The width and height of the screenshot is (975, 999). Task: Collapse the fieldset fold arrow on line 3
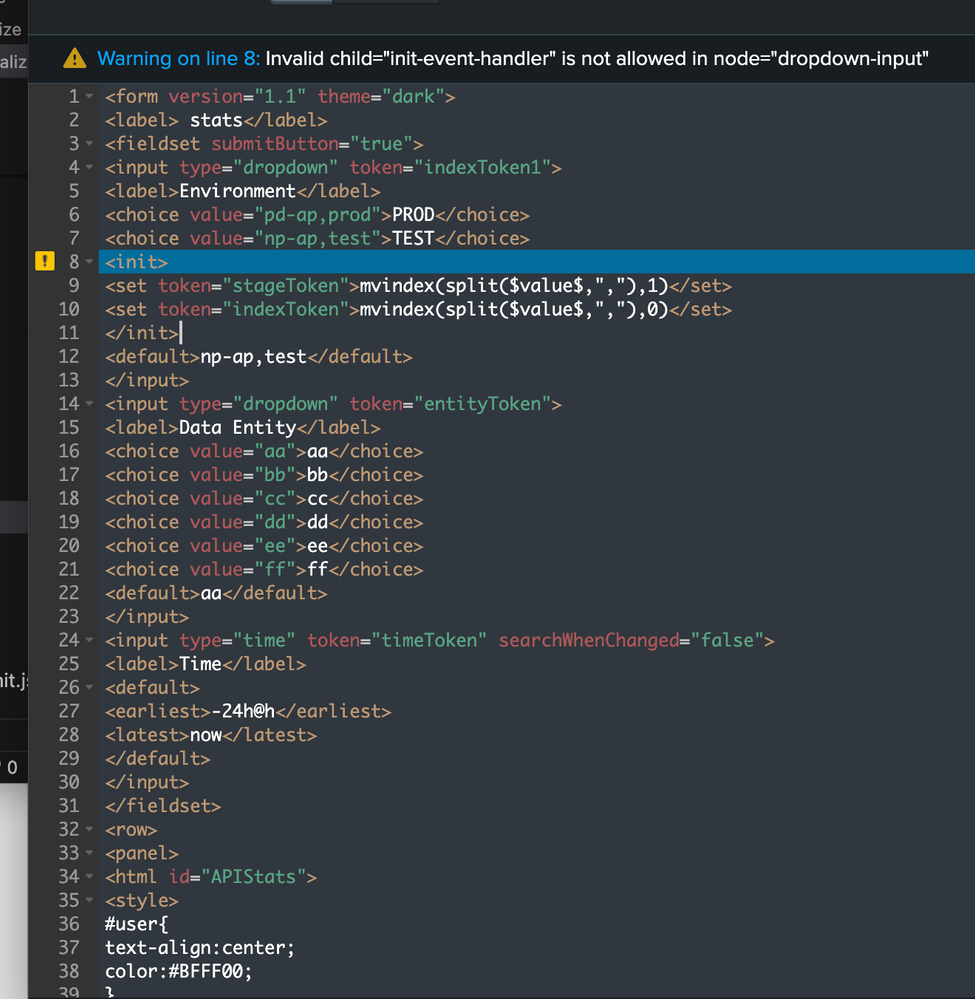89,143
